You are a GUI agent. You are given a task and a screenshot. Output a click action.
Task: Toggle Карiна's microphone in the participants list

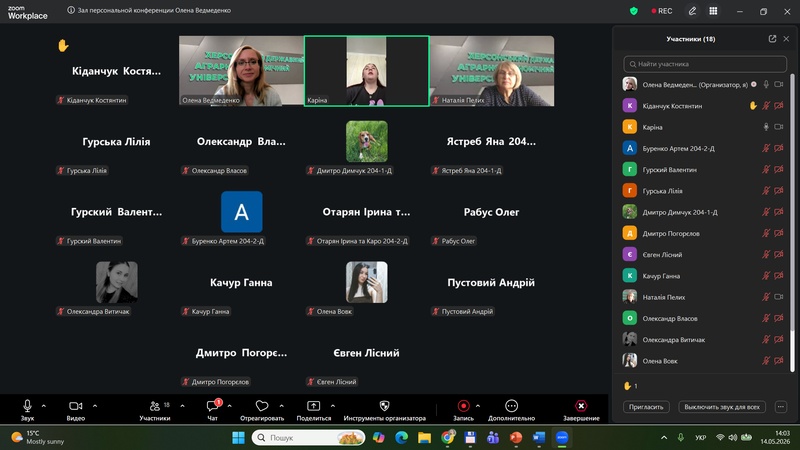point(766,127)
